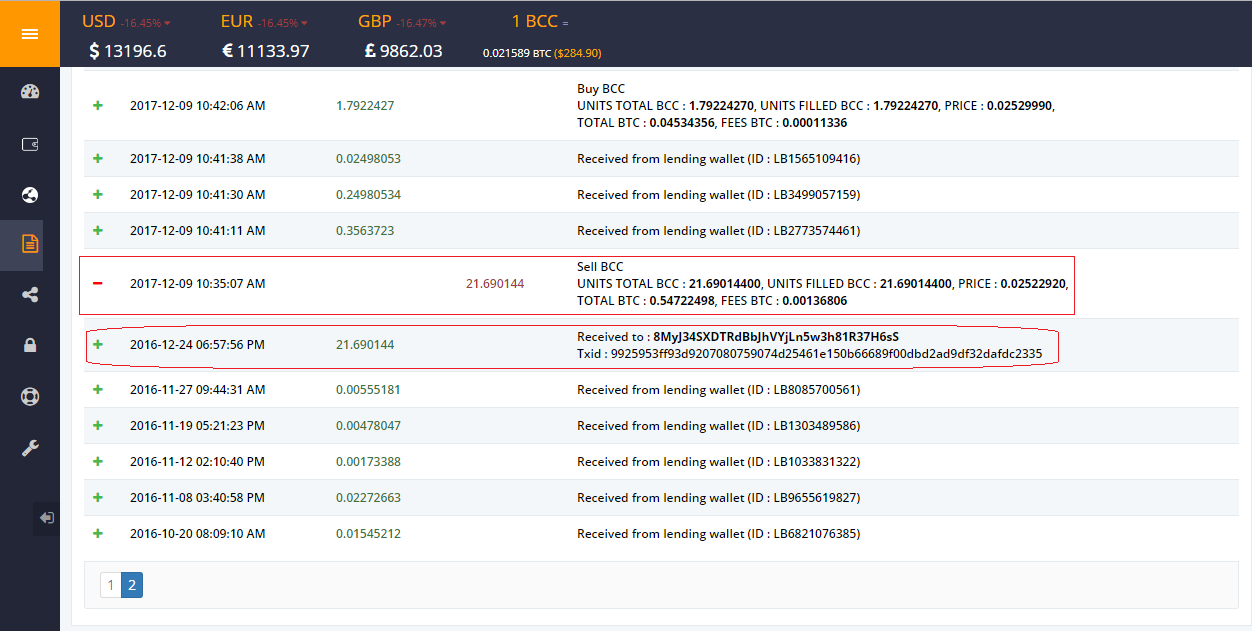Open the wallet icon in sidebar
This screenshot has width=1252, height=631.
[30, 144]
